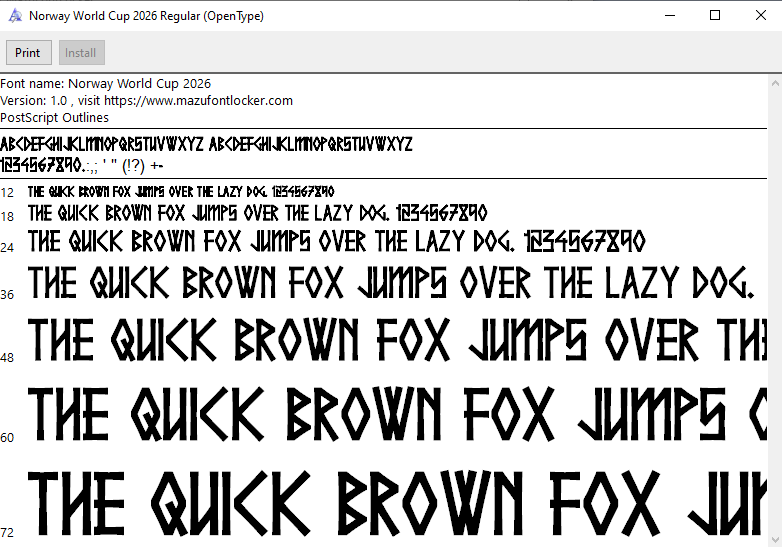This screenshot has width=782, height=547.
Task: Click the font viewer icon in title bar
Action: pos(14,16)
